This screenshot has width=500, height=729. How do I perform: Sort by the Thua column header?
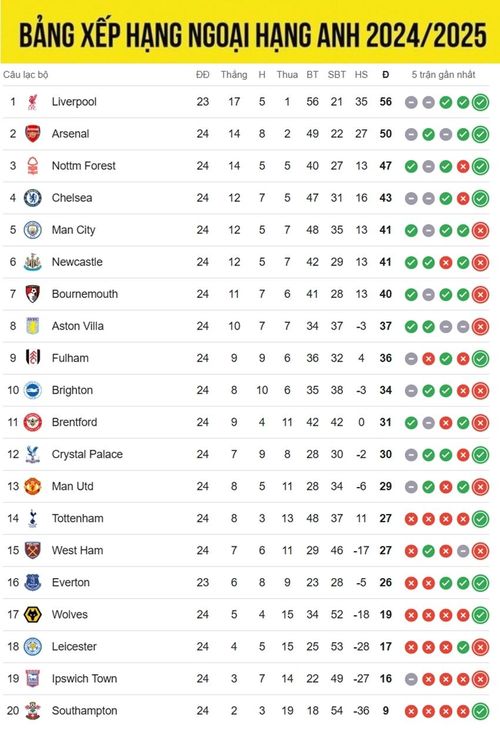point(287,75)
